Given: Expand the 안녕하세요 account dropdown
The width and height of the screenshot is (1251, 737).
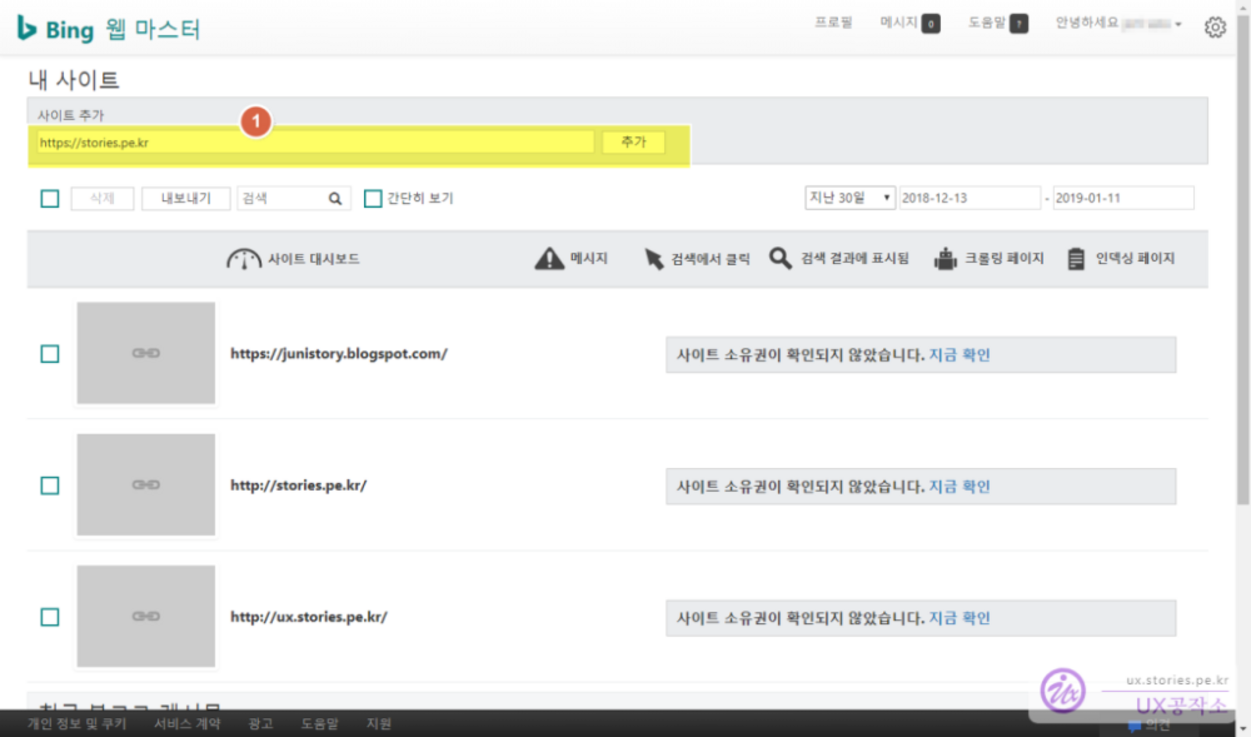Looking at the screenshot, I should pos(1118,24).
